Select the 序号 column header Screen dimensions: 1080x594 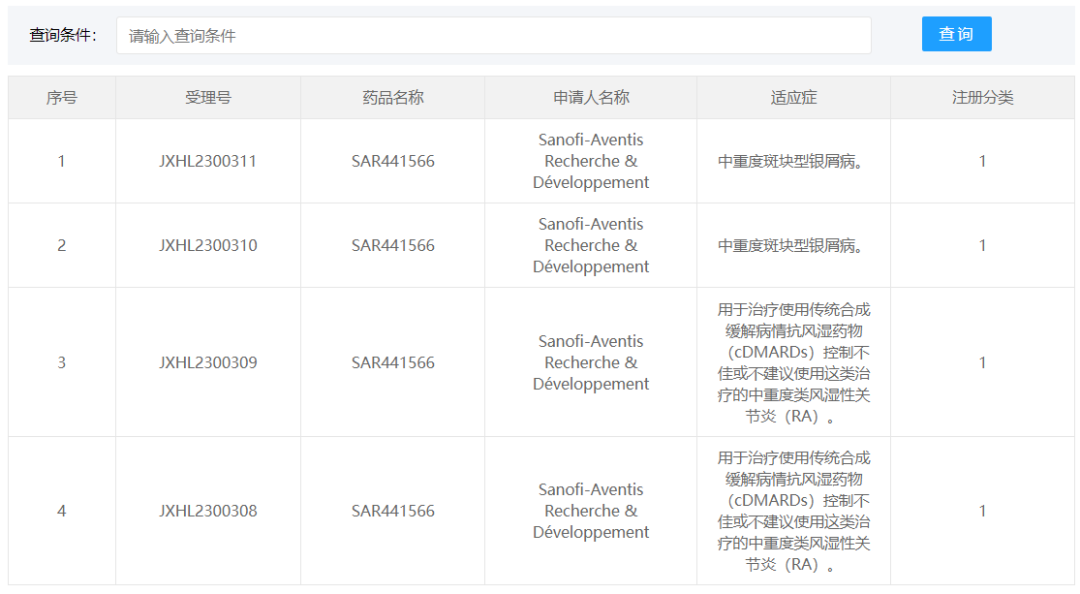tap(62, 98)
